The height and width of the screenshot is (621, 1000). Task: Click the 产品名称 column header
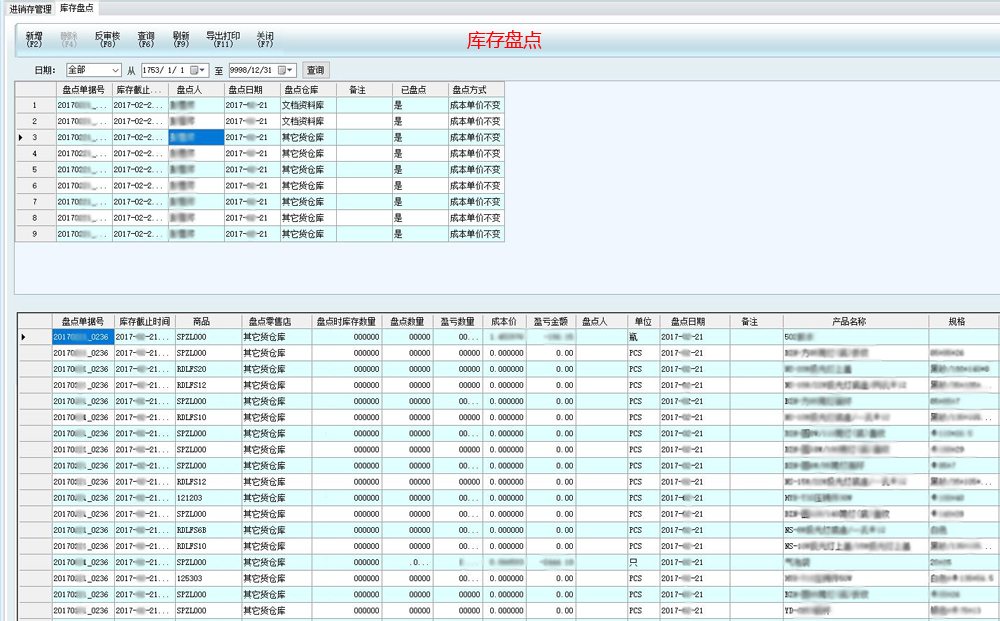point(856,321)
